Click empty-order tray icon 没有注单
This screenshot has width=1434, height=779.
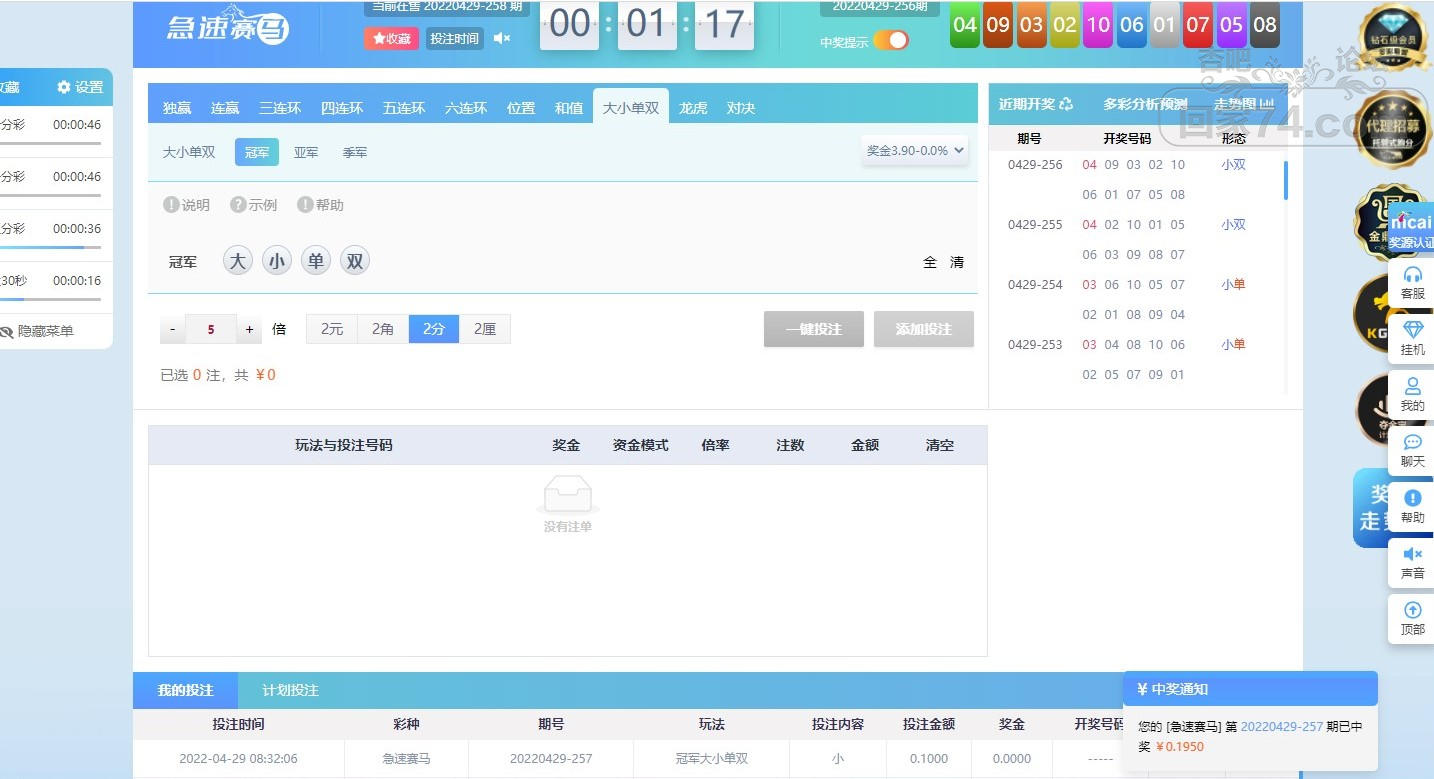pyautogui.click(x=567, y=495)
